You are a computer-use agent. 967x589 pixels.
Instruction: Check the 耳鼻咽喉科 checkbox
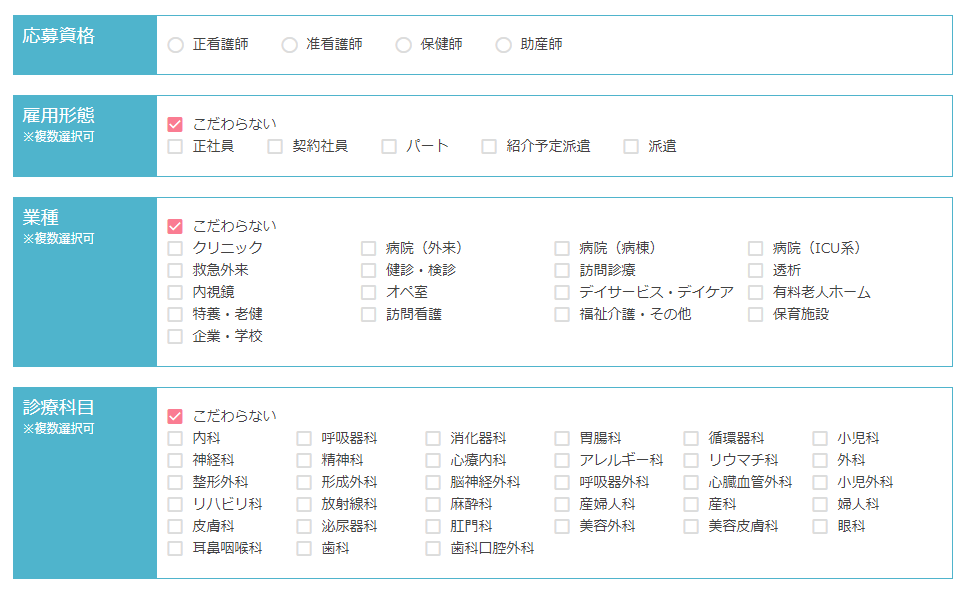175,549
